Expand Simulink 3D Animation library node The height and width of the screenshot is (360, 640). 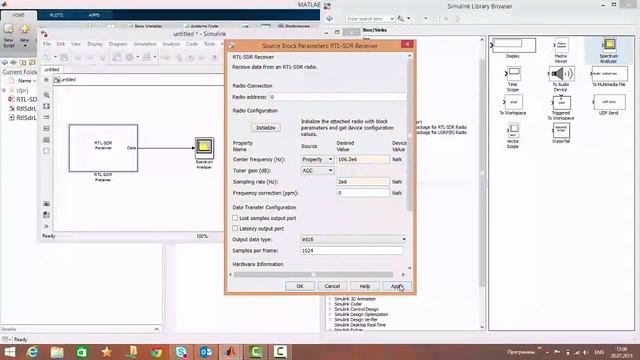point(330,299)
